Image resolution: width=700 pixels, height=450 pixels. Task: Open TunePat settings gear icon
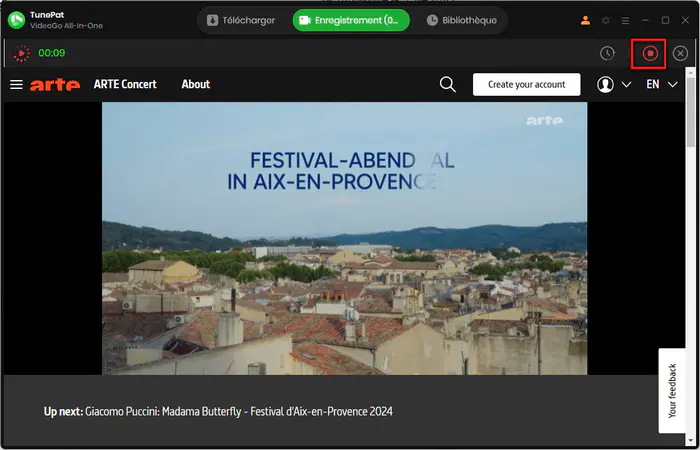coord(606,20)
